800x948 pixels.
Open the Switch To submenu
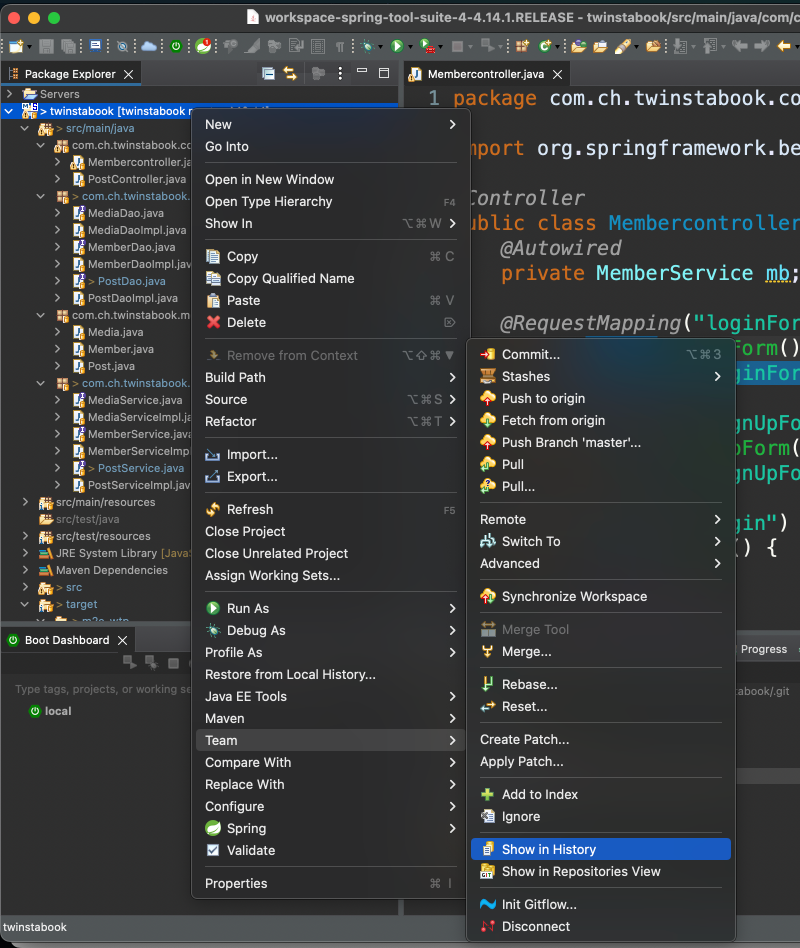600,542
